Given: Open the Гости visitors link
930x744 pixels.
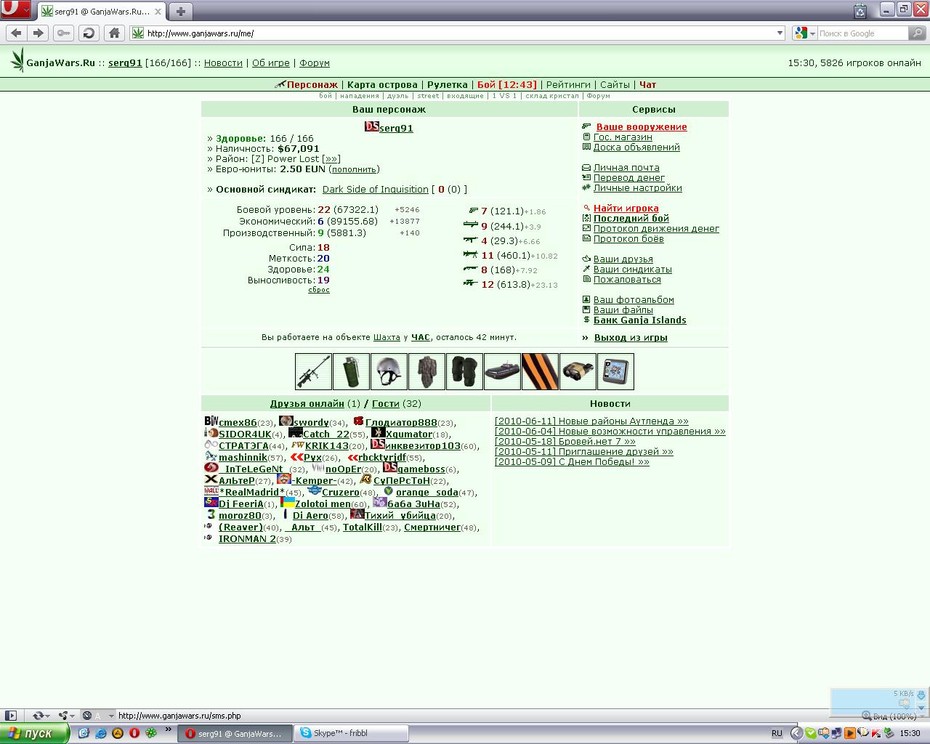Looking at the screenshot, I should pyautogui.click(x=386, y=403).
